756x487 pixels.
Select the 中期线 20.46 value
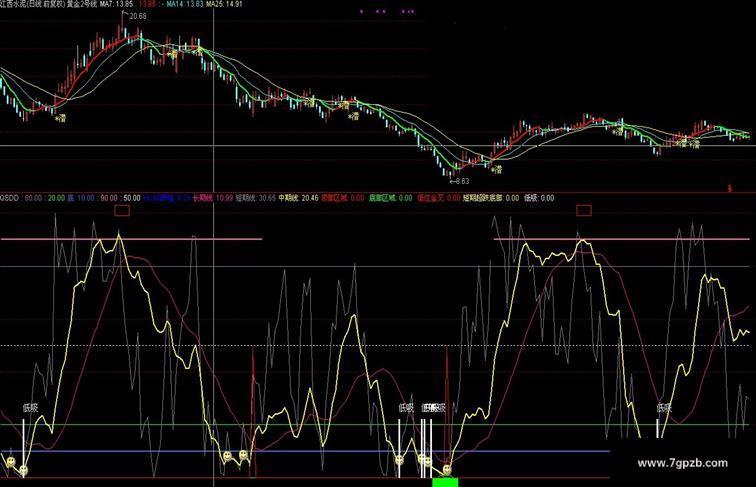[298, 198]
